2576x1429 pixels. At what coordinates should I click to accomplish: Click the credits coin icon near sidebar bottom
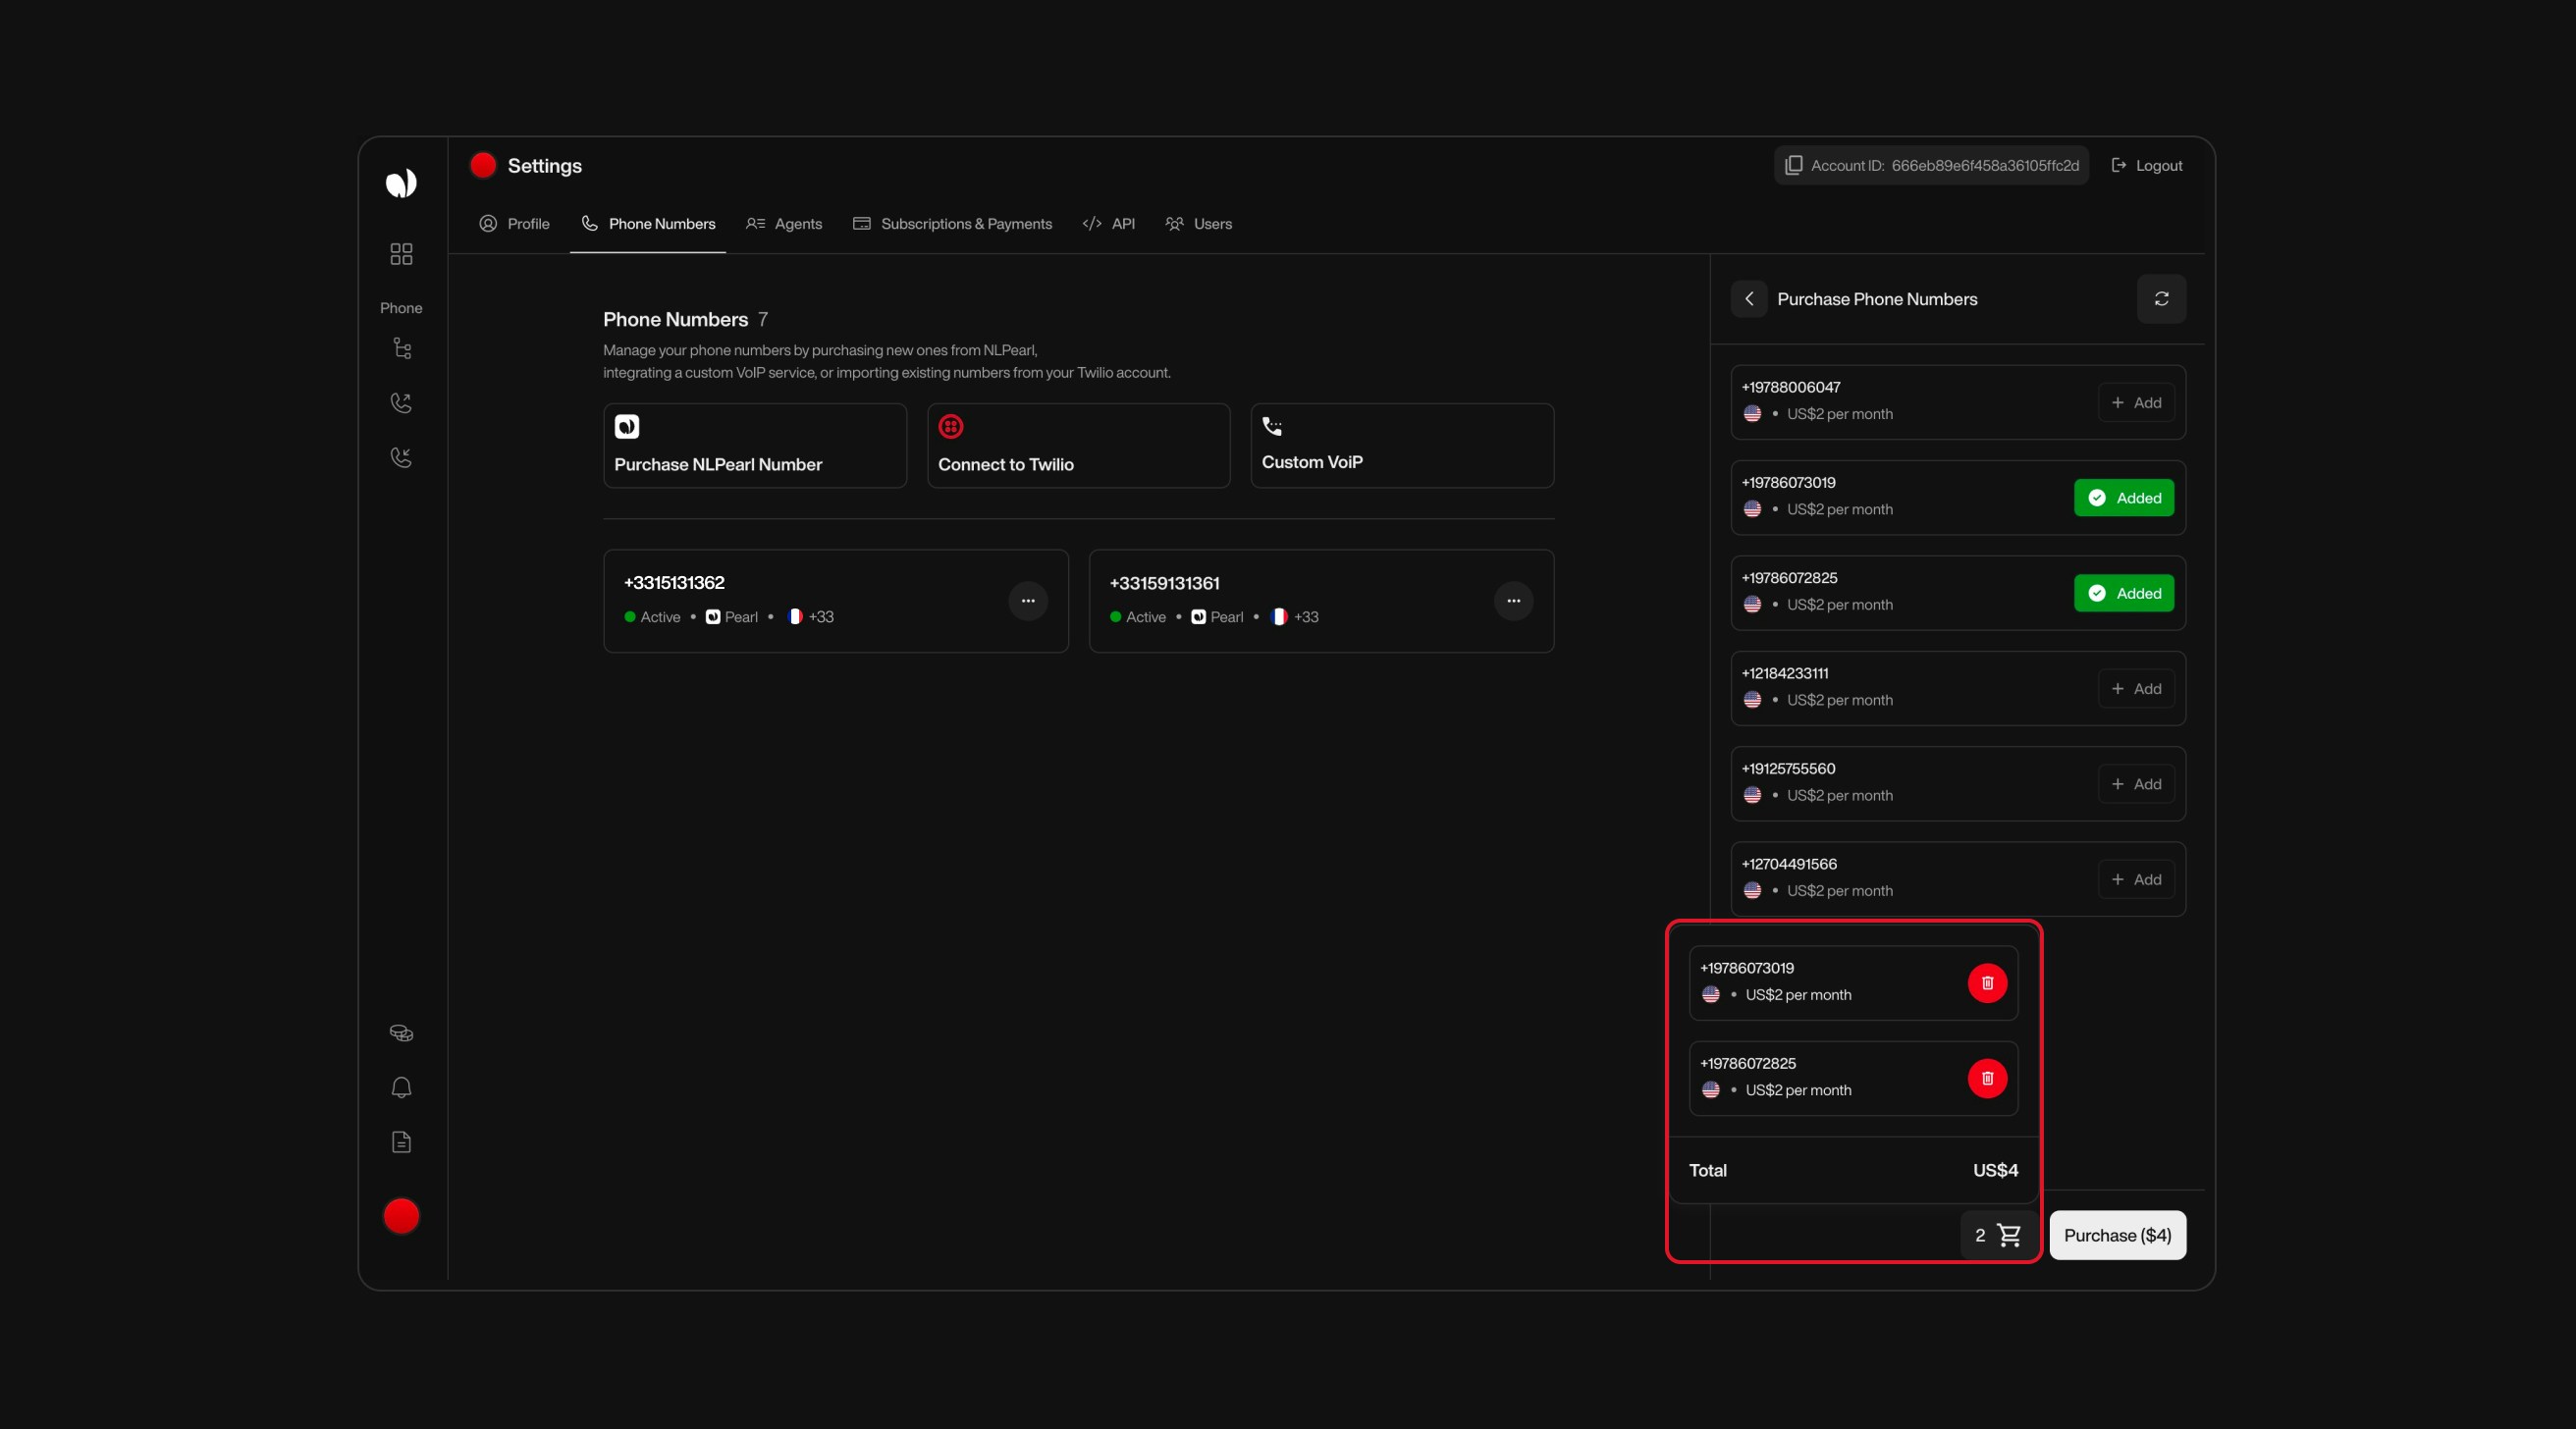[x=401, y=1033]
